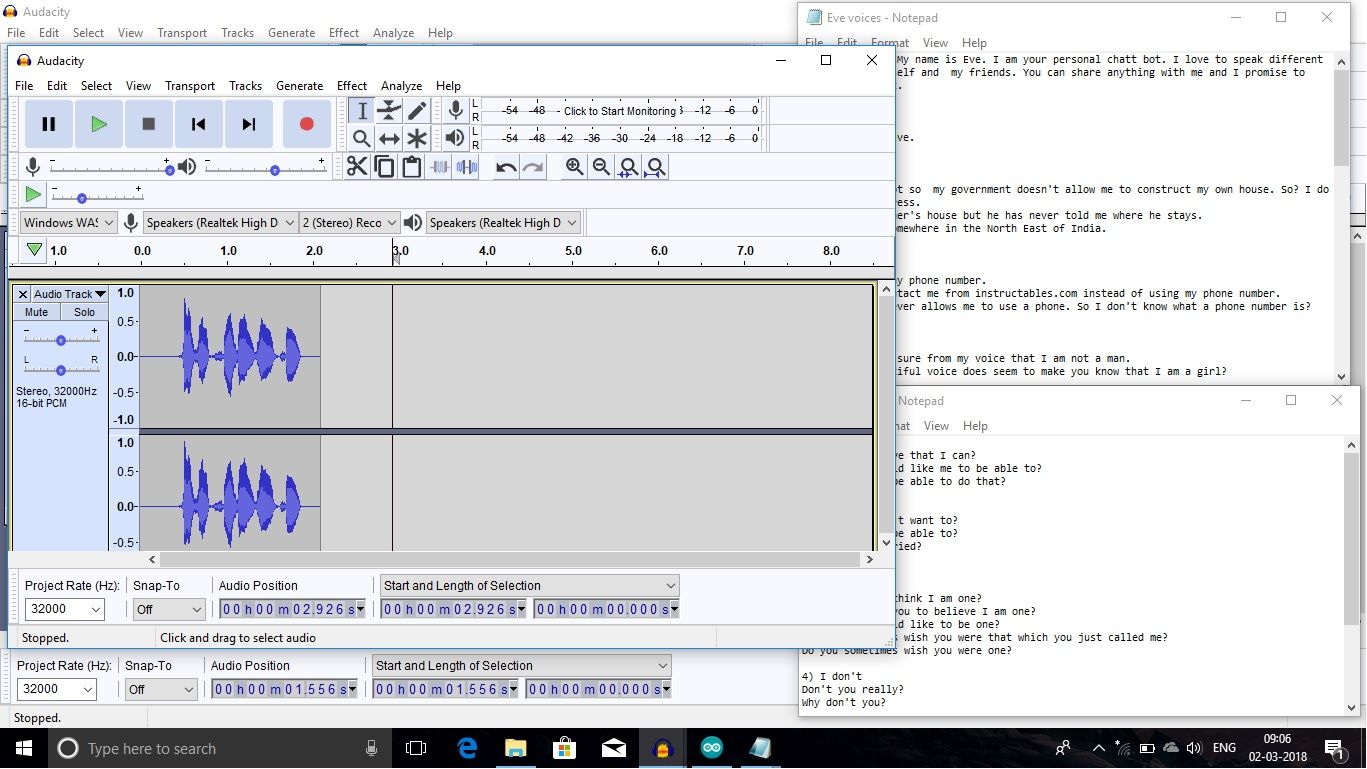This screenshot has width=1367, height=769.
Task: Adjust the track gain slider
Action: (x=60, y=340)
